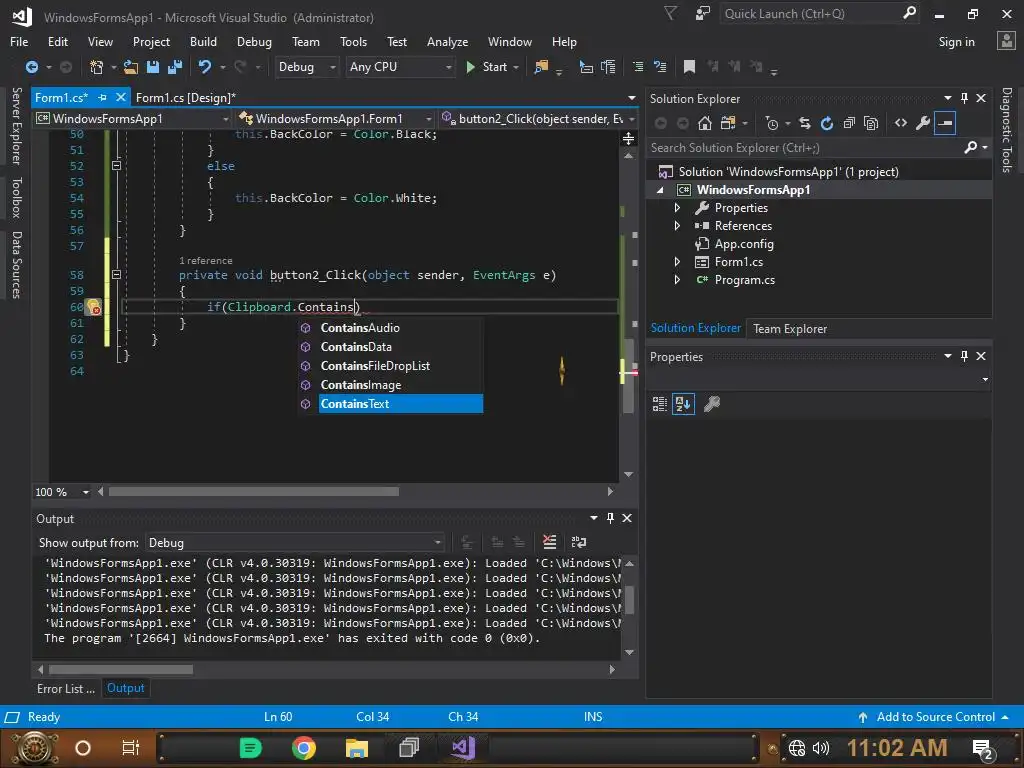Toggle Preview Selected Items in Solution Explorer
Viewport: 1024px width, 768px height.
tap(945, 123)
